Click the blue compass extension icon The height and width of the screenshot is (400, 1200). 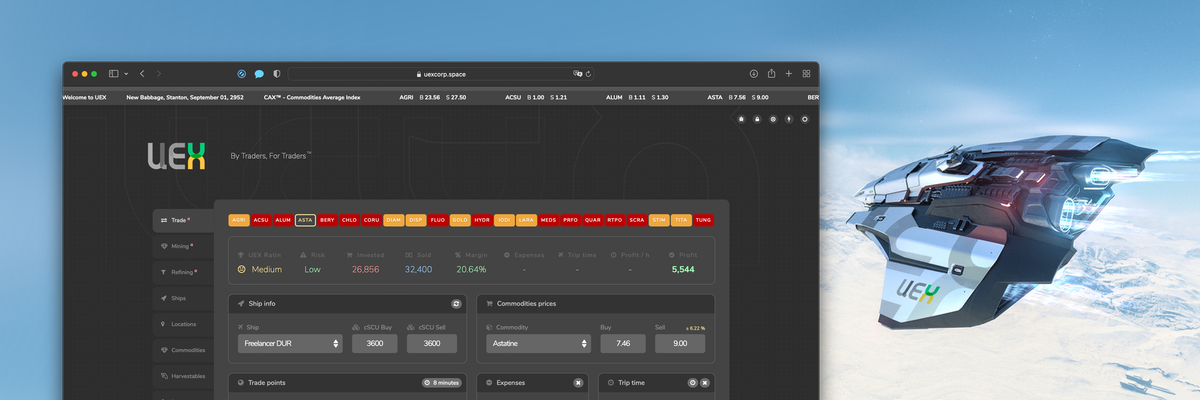(x=242, y=74)
